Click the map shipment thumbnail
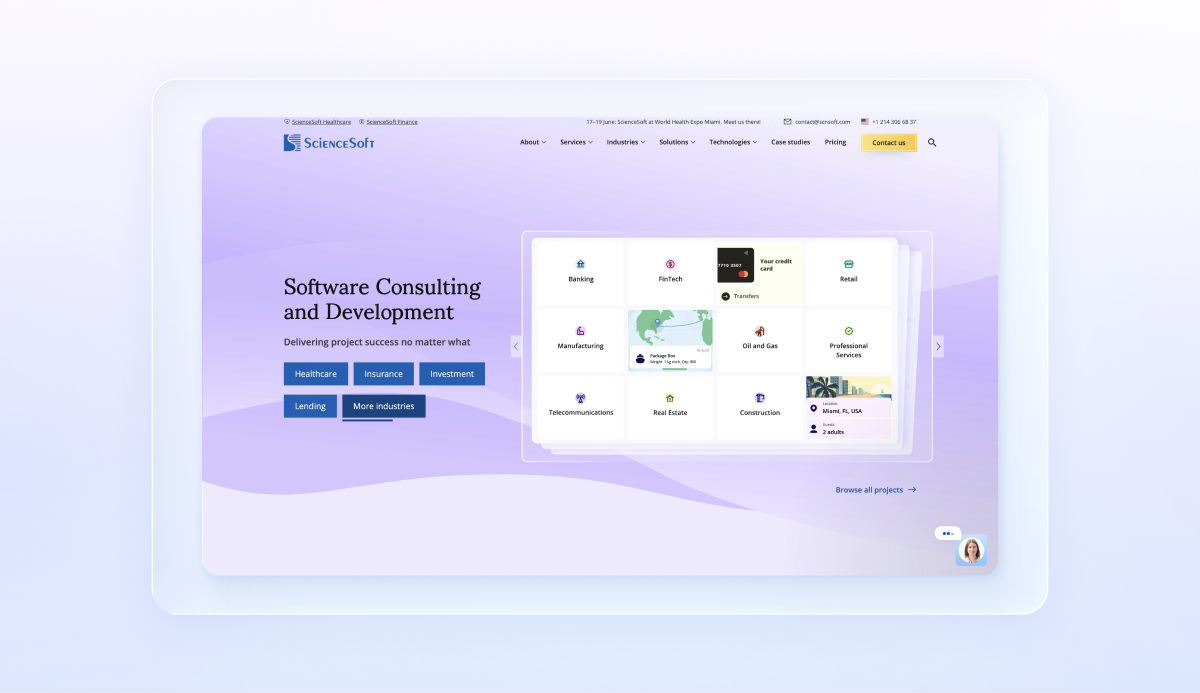Screen dimensions: 1200x693 coord(670,340)
